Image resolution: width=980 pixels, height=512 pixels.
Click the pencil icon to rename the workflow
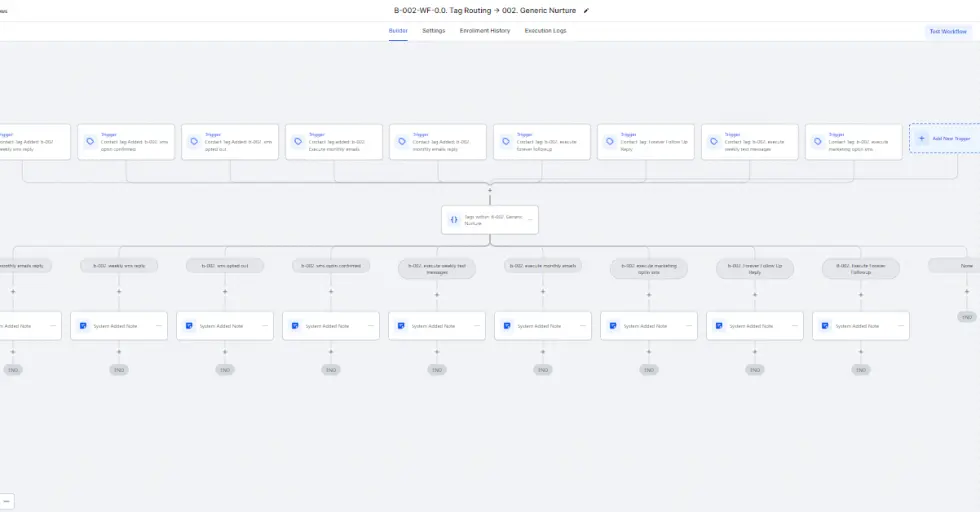coord(586,11)
